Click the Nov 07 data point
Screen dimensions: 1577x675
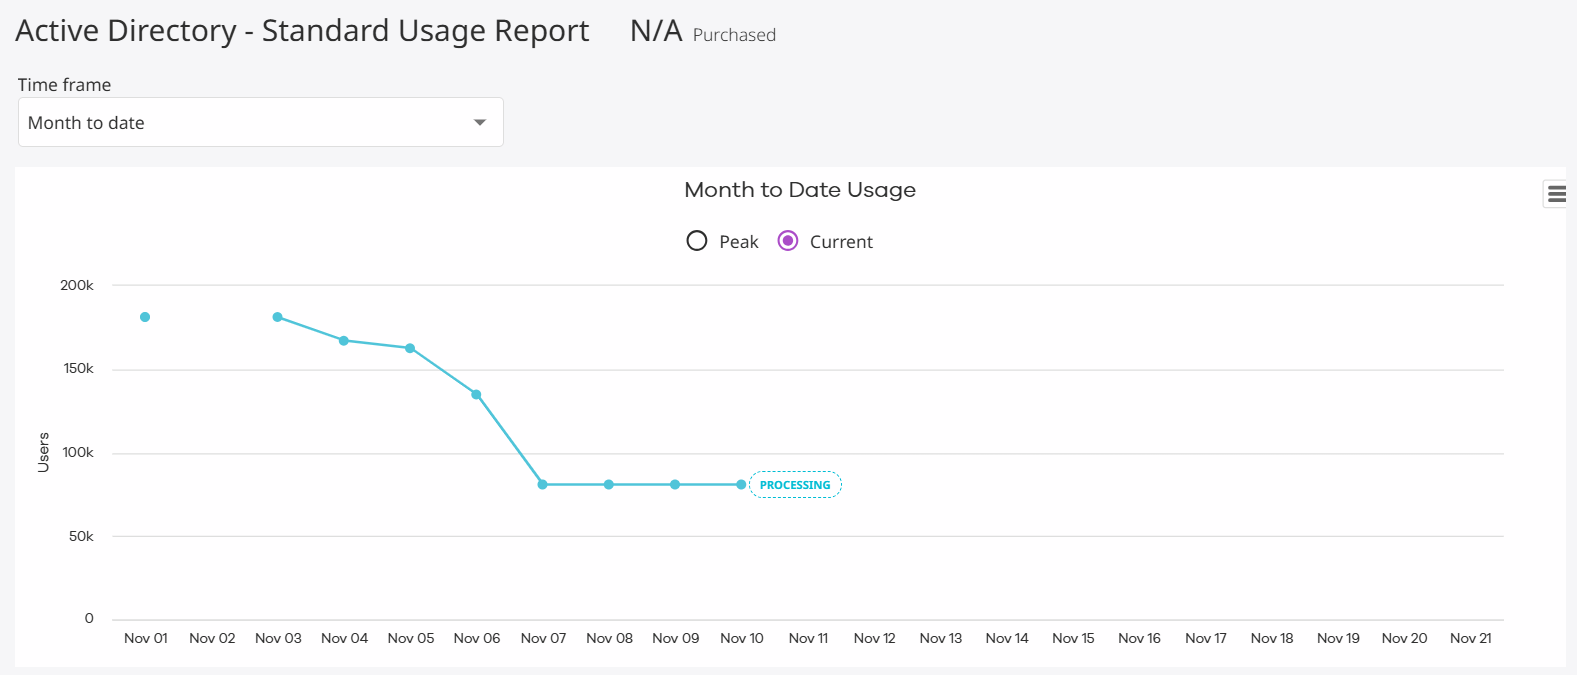(543, 485)
